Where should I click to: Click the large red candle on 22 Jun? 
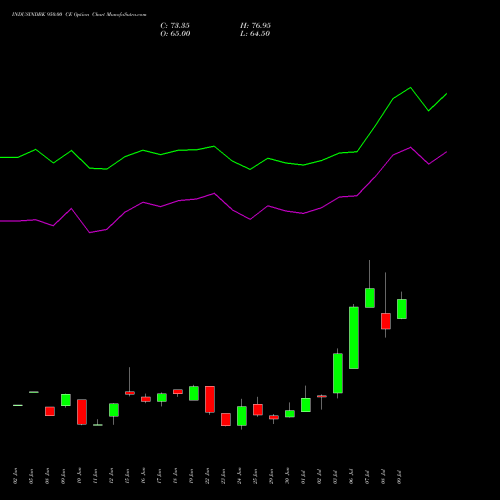pyautogui.click(x=210, y=399)
